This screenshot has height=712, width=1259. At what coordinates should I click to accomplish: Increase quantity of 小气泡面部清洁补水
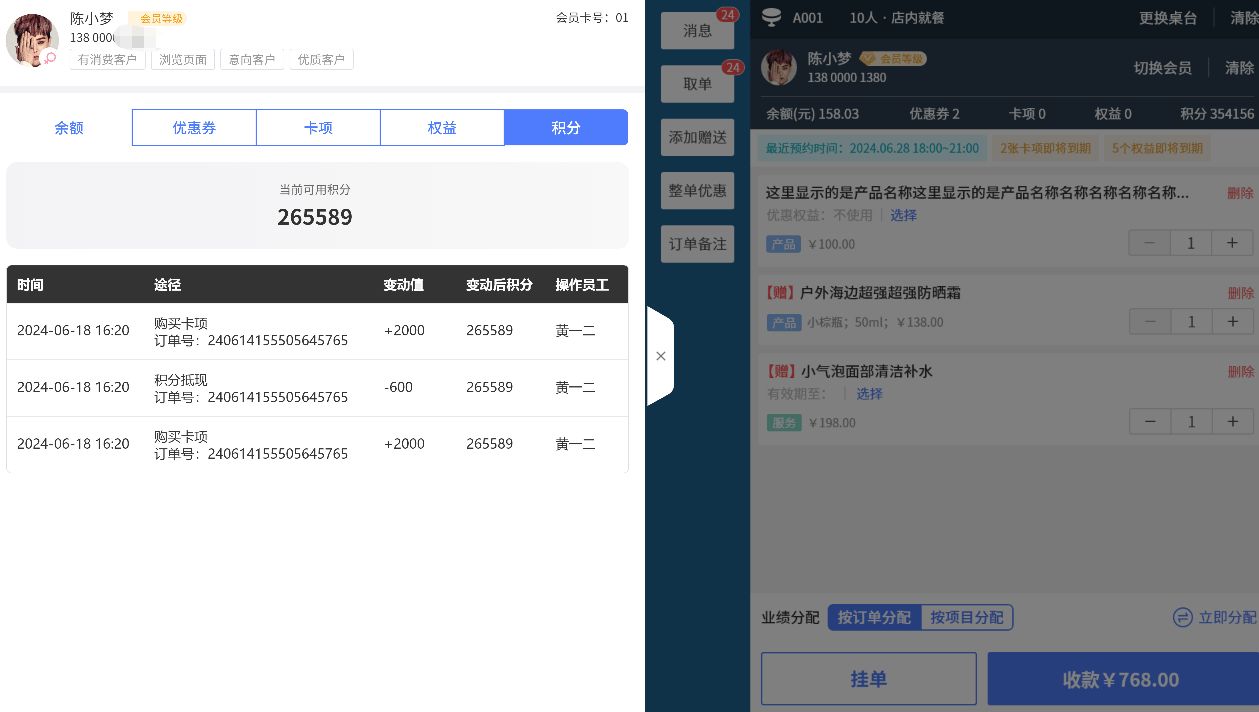click(x=1232, y=422)
